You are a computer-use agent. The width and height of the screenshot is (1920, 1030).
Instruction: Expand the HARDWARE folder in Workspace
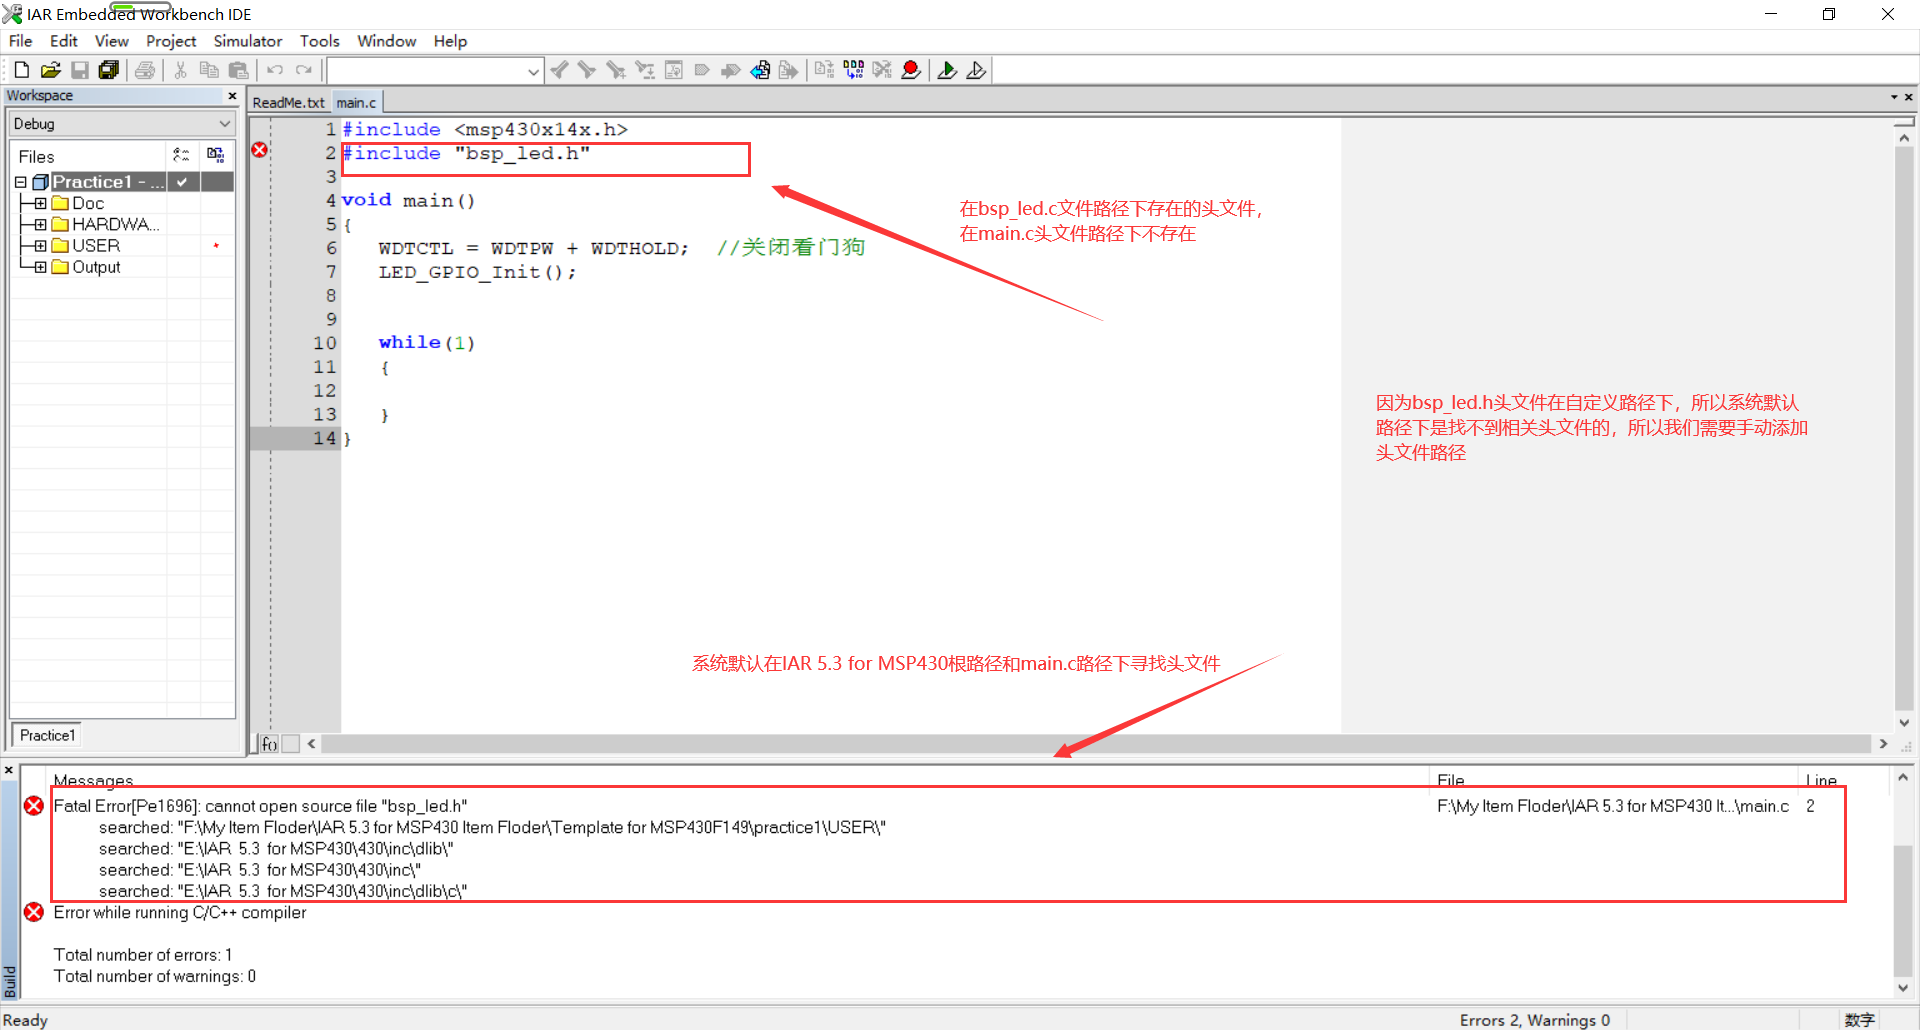tap(39, 224)
